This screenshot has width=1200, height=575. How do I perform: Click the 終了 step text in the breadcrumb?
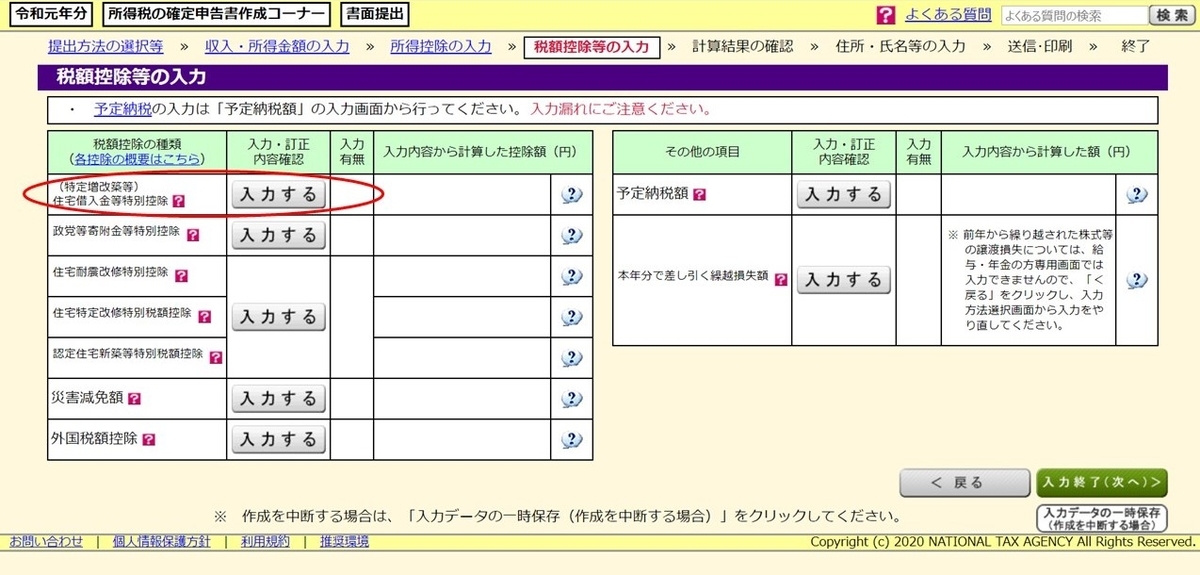coord(1136,46)
